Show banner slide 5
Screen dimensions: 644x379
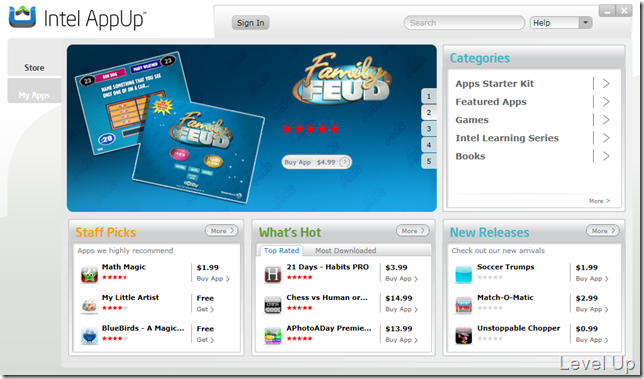pyautogui.click(x=429, y=161)
